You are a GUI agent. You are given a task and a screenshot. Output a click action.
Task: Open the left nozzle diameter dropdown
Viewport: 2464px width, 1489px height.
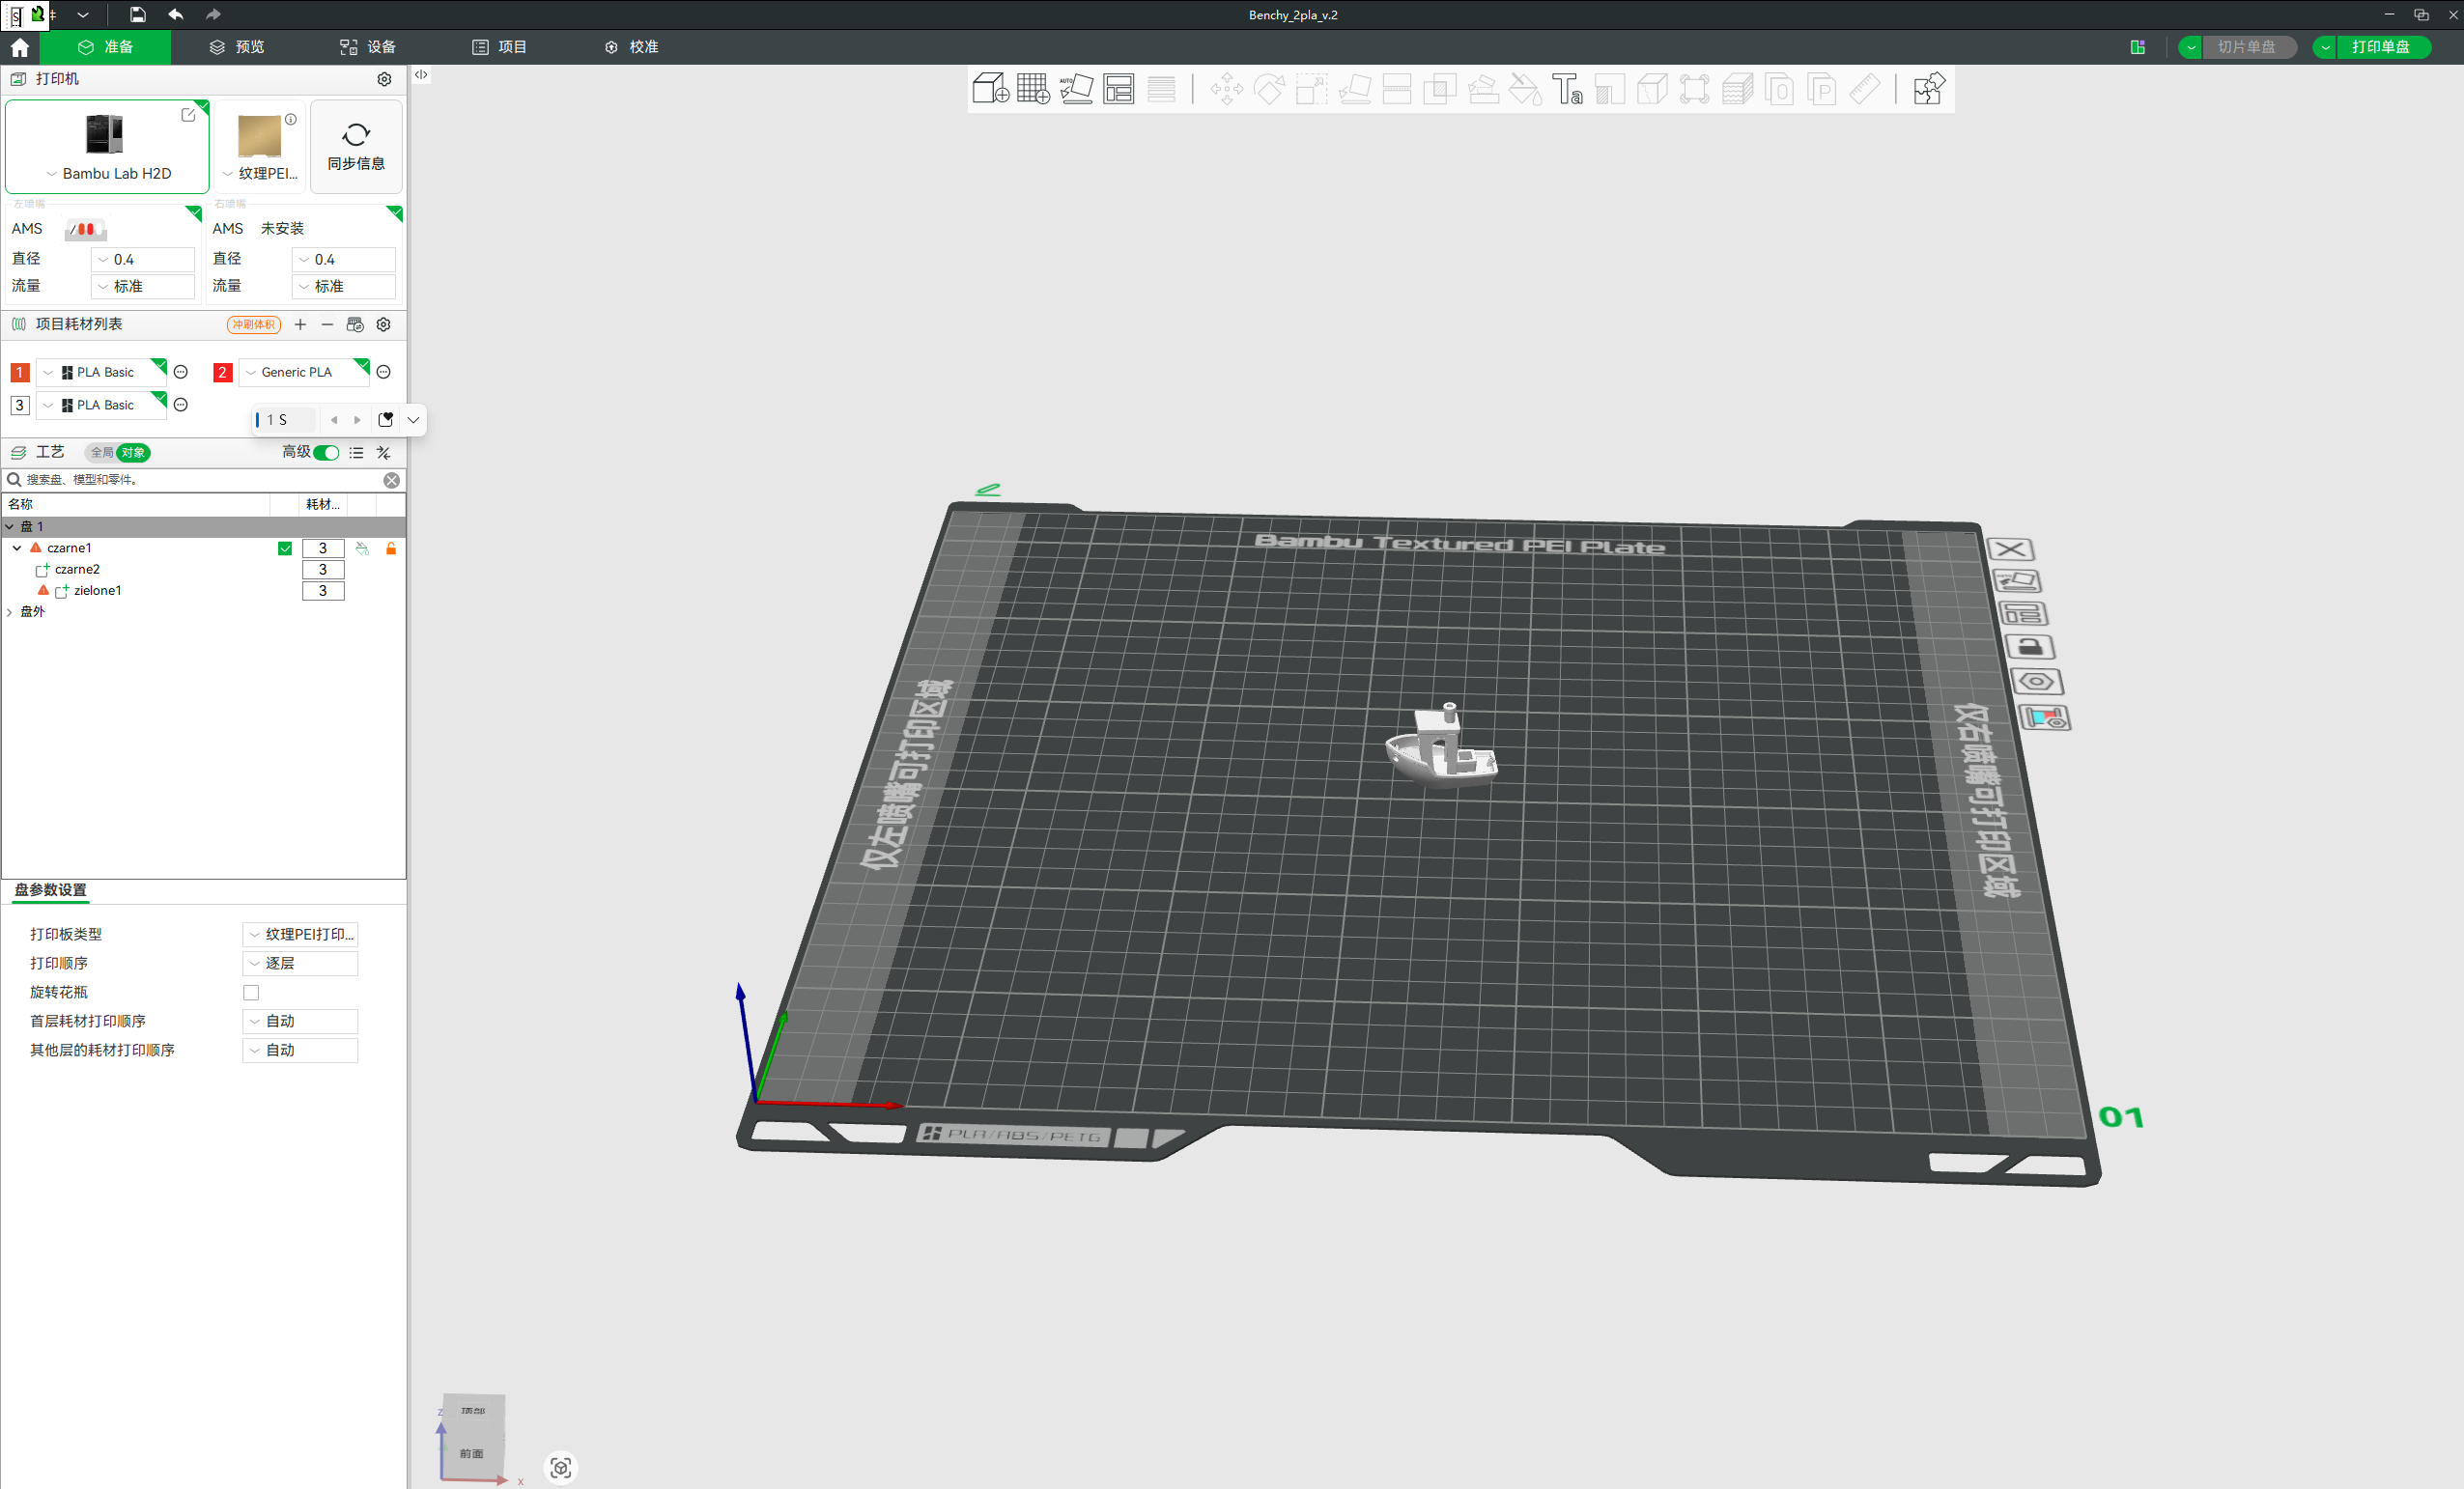(143, 259)
